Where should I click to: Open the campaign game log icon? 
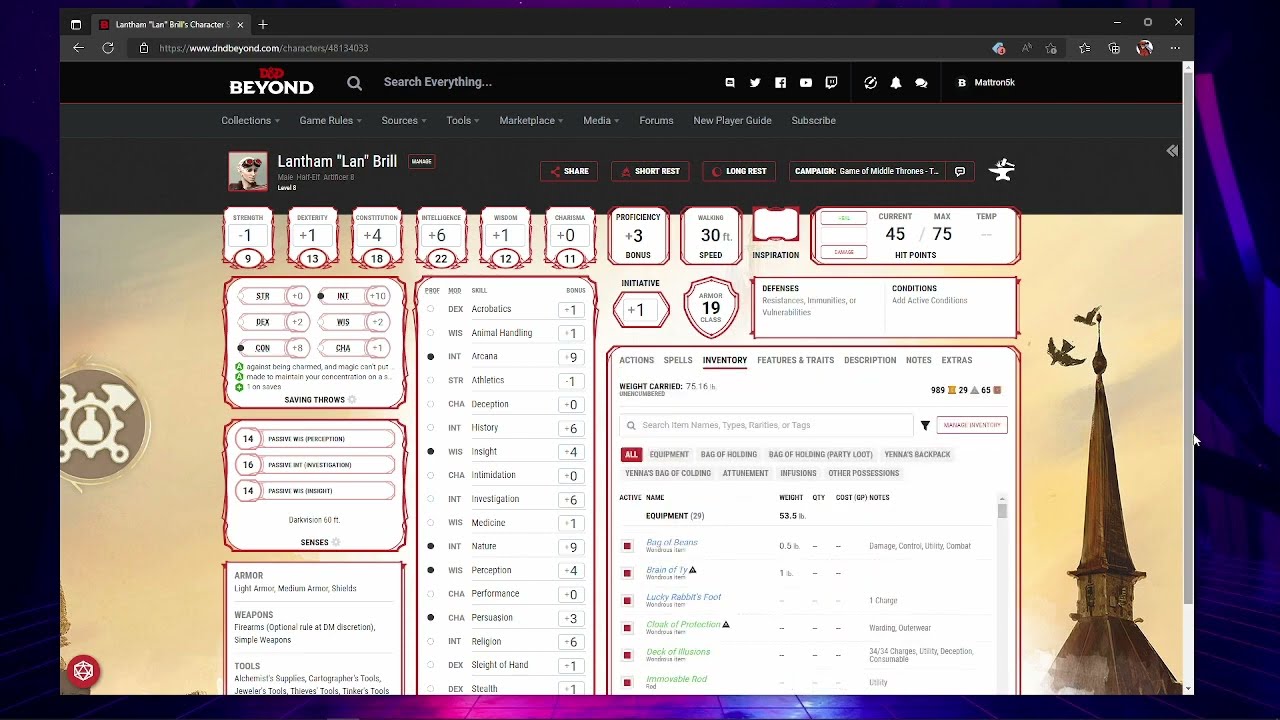[x=960, y=171]
